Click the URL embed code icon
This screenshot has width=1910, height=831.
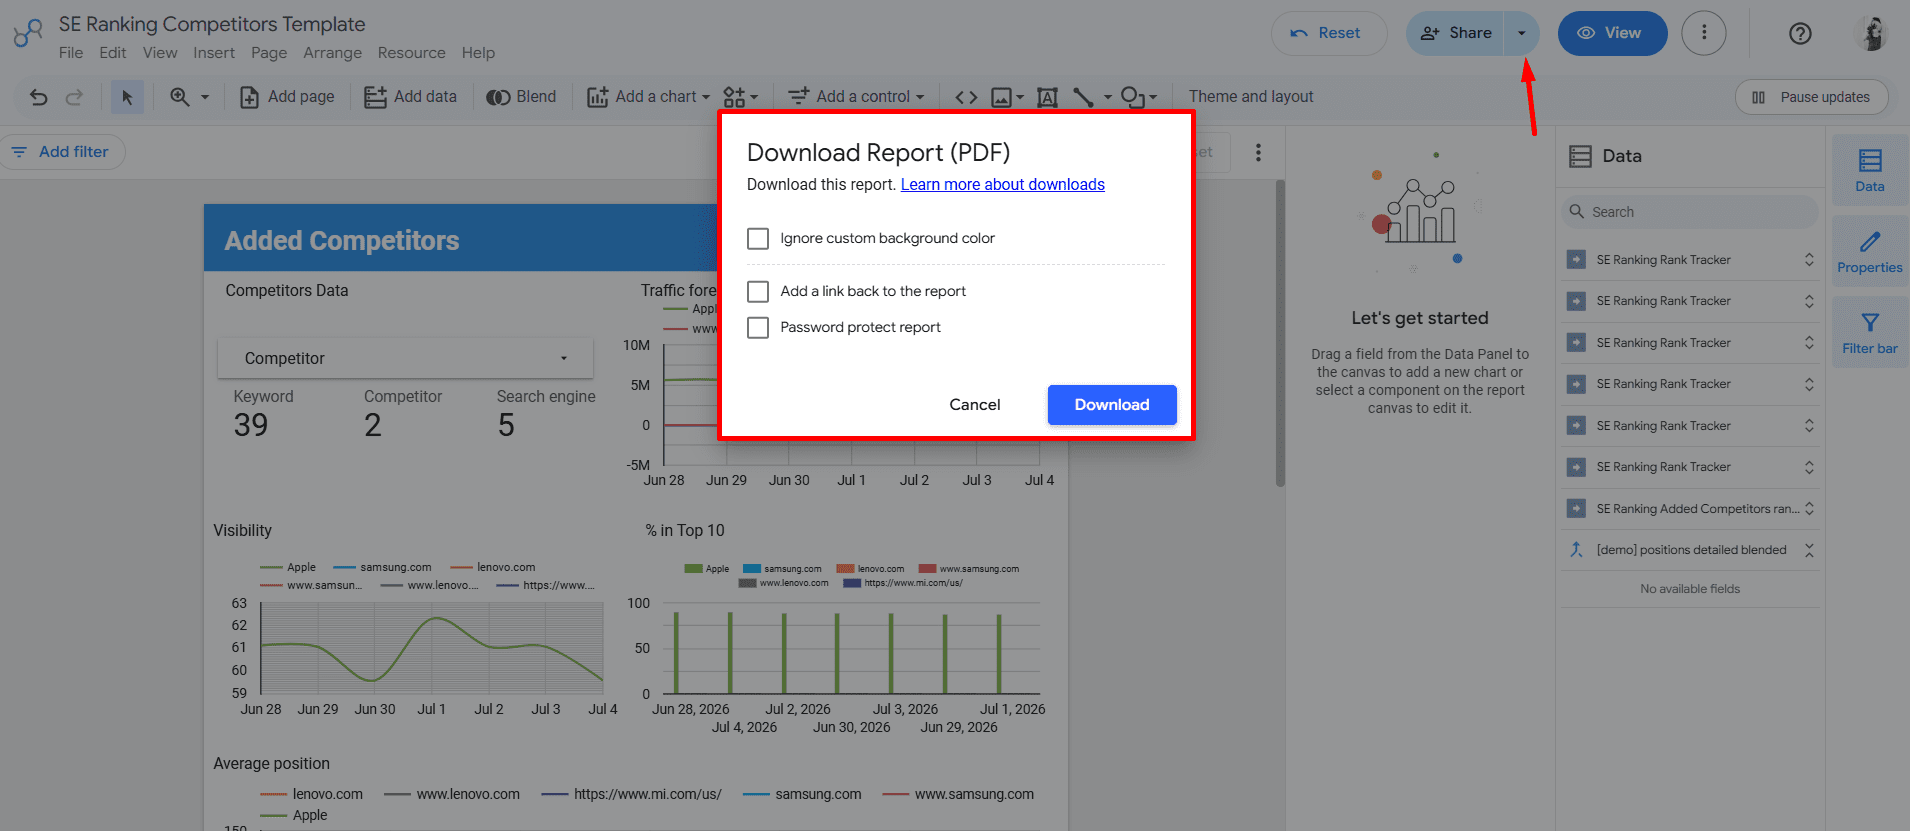pos(966,97)
